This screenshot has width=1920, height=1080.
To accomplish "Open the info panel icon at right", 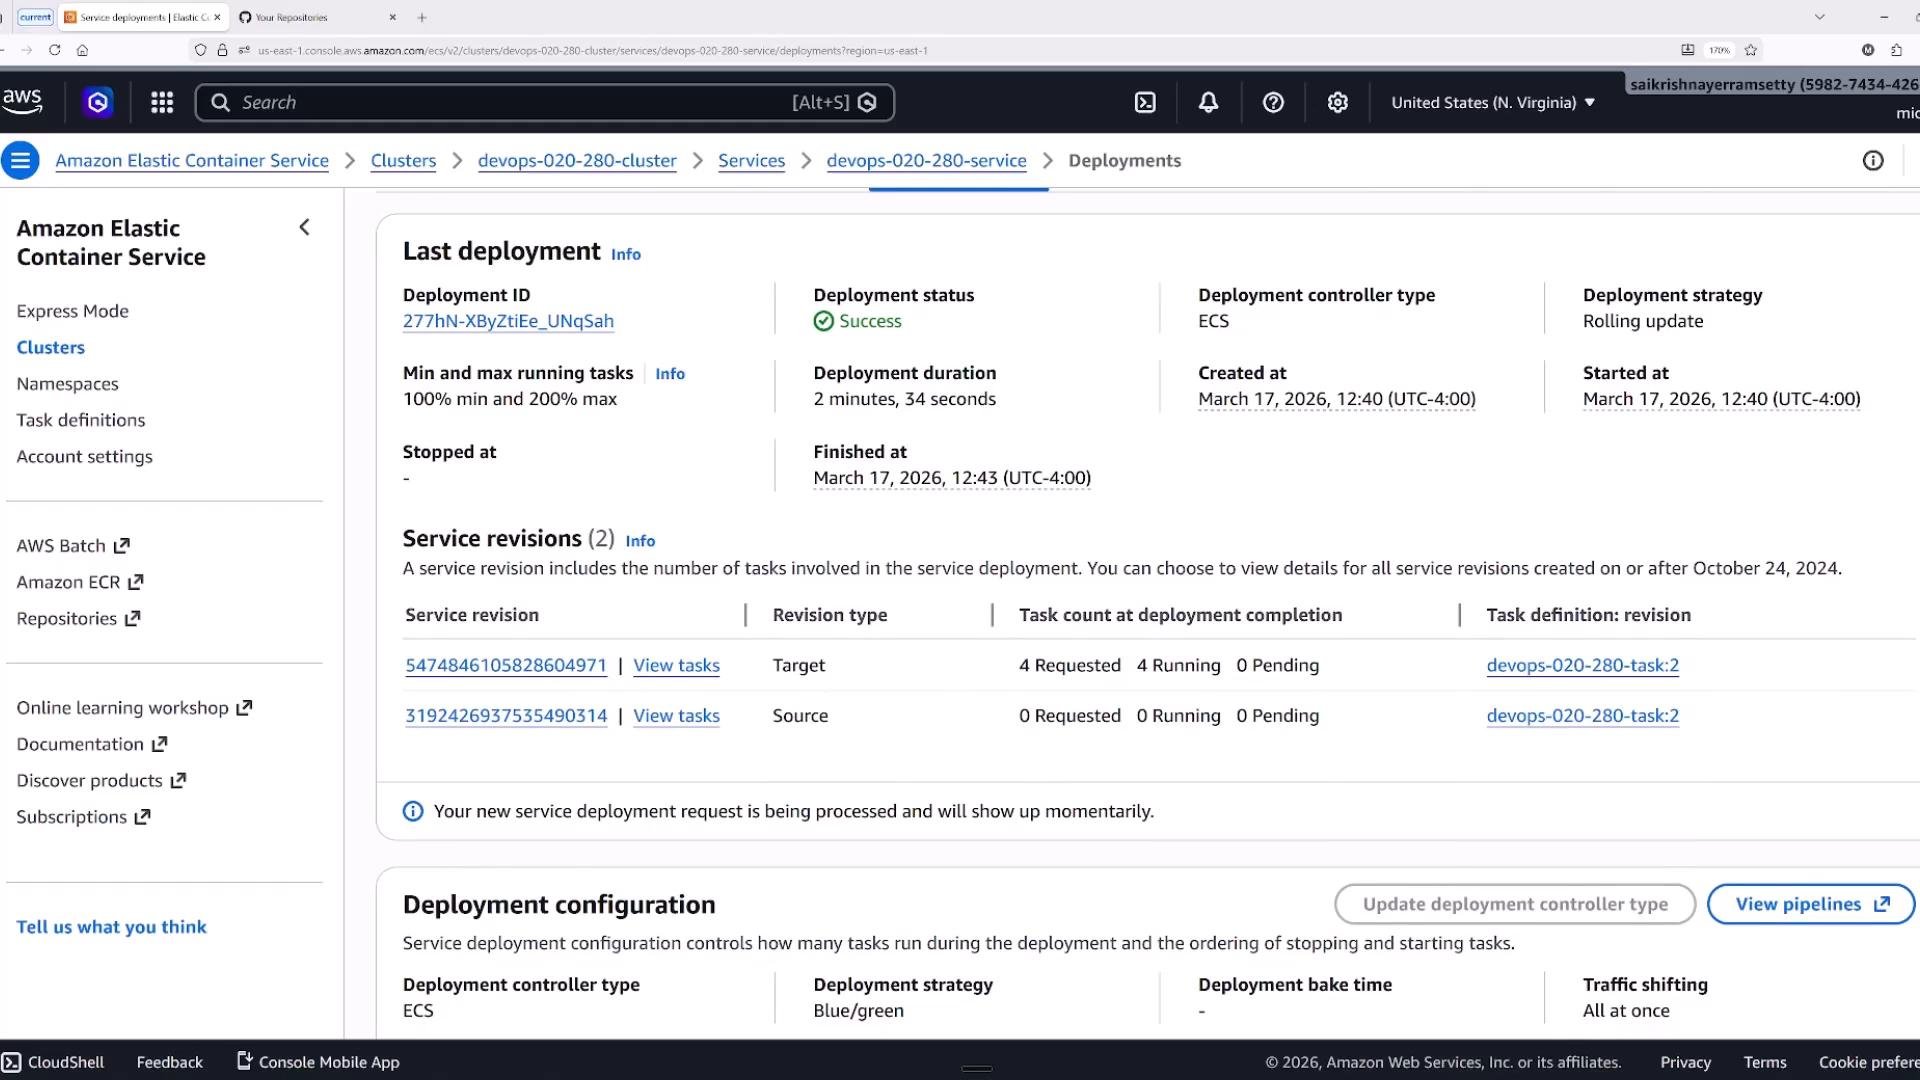I will coord(1873,160).
